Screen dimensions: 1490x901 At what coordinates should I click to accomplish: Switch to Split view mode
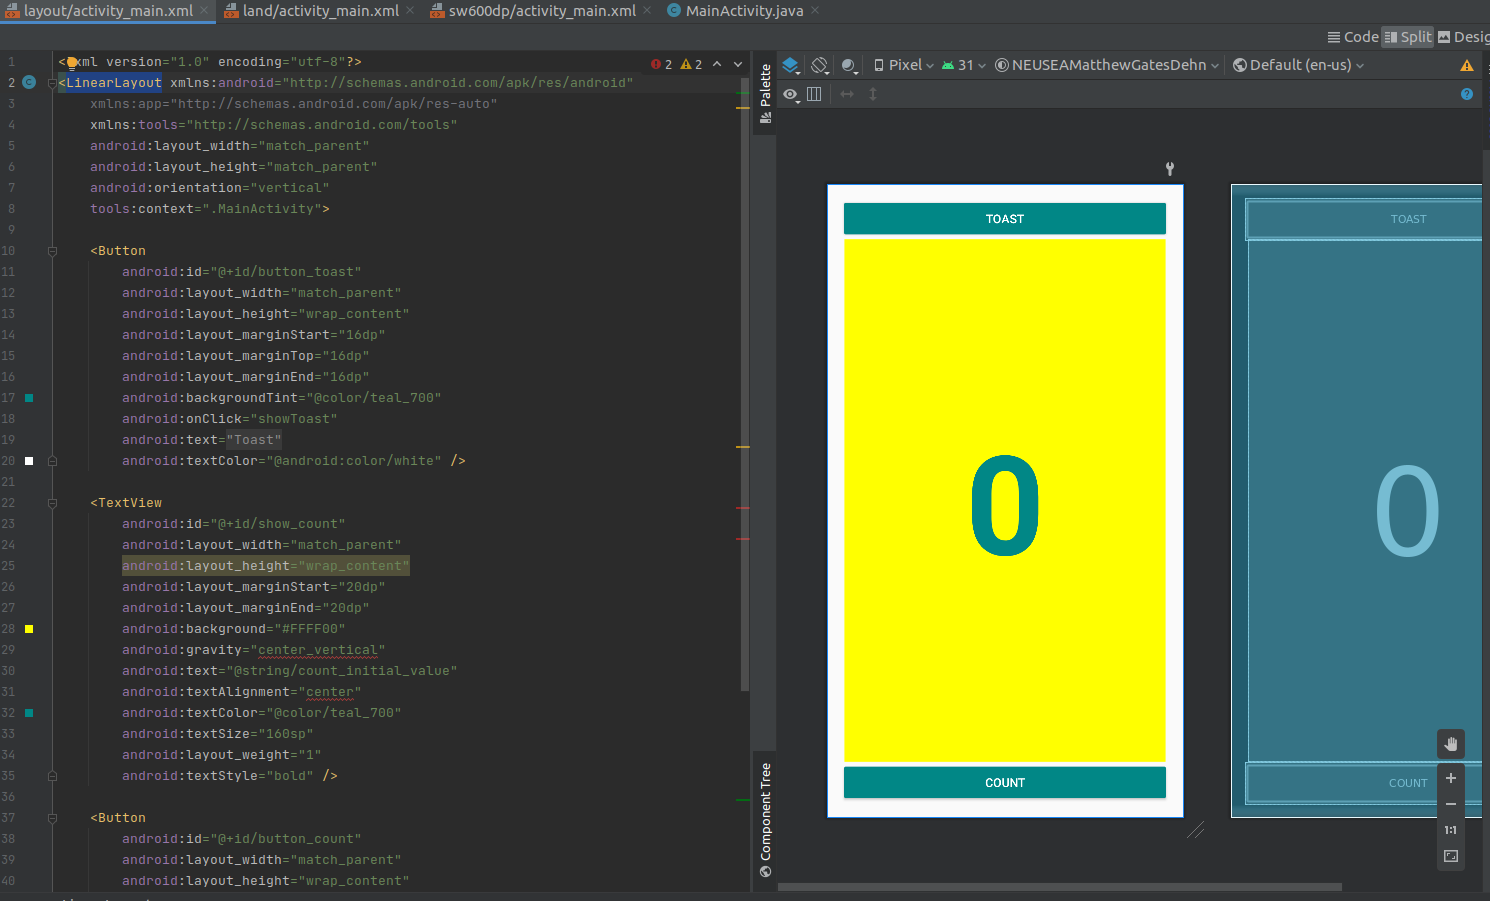pyautogui.click(x=1408, y=37)
